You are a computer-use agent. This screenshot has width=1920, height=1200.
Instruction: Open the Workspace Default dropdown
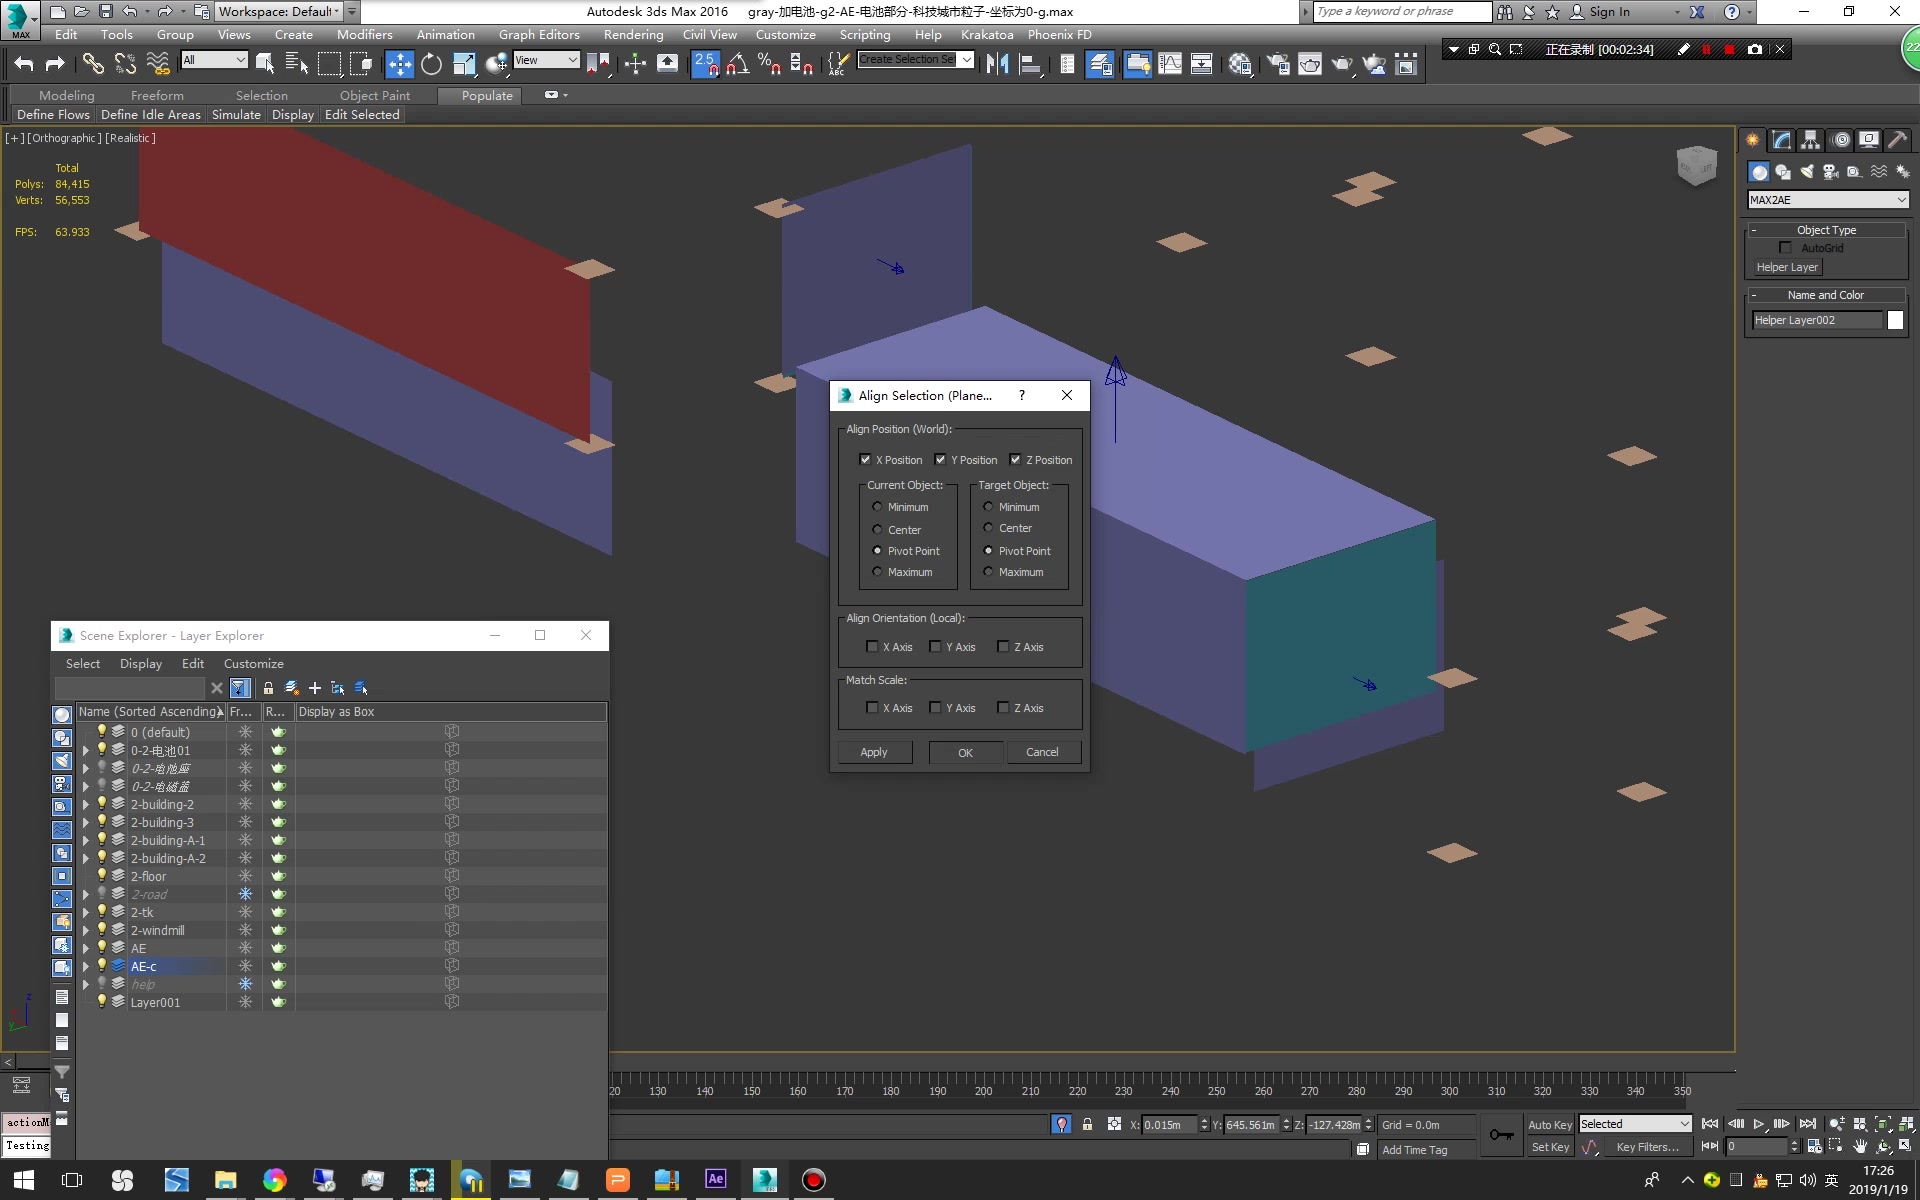coord(280,11)
